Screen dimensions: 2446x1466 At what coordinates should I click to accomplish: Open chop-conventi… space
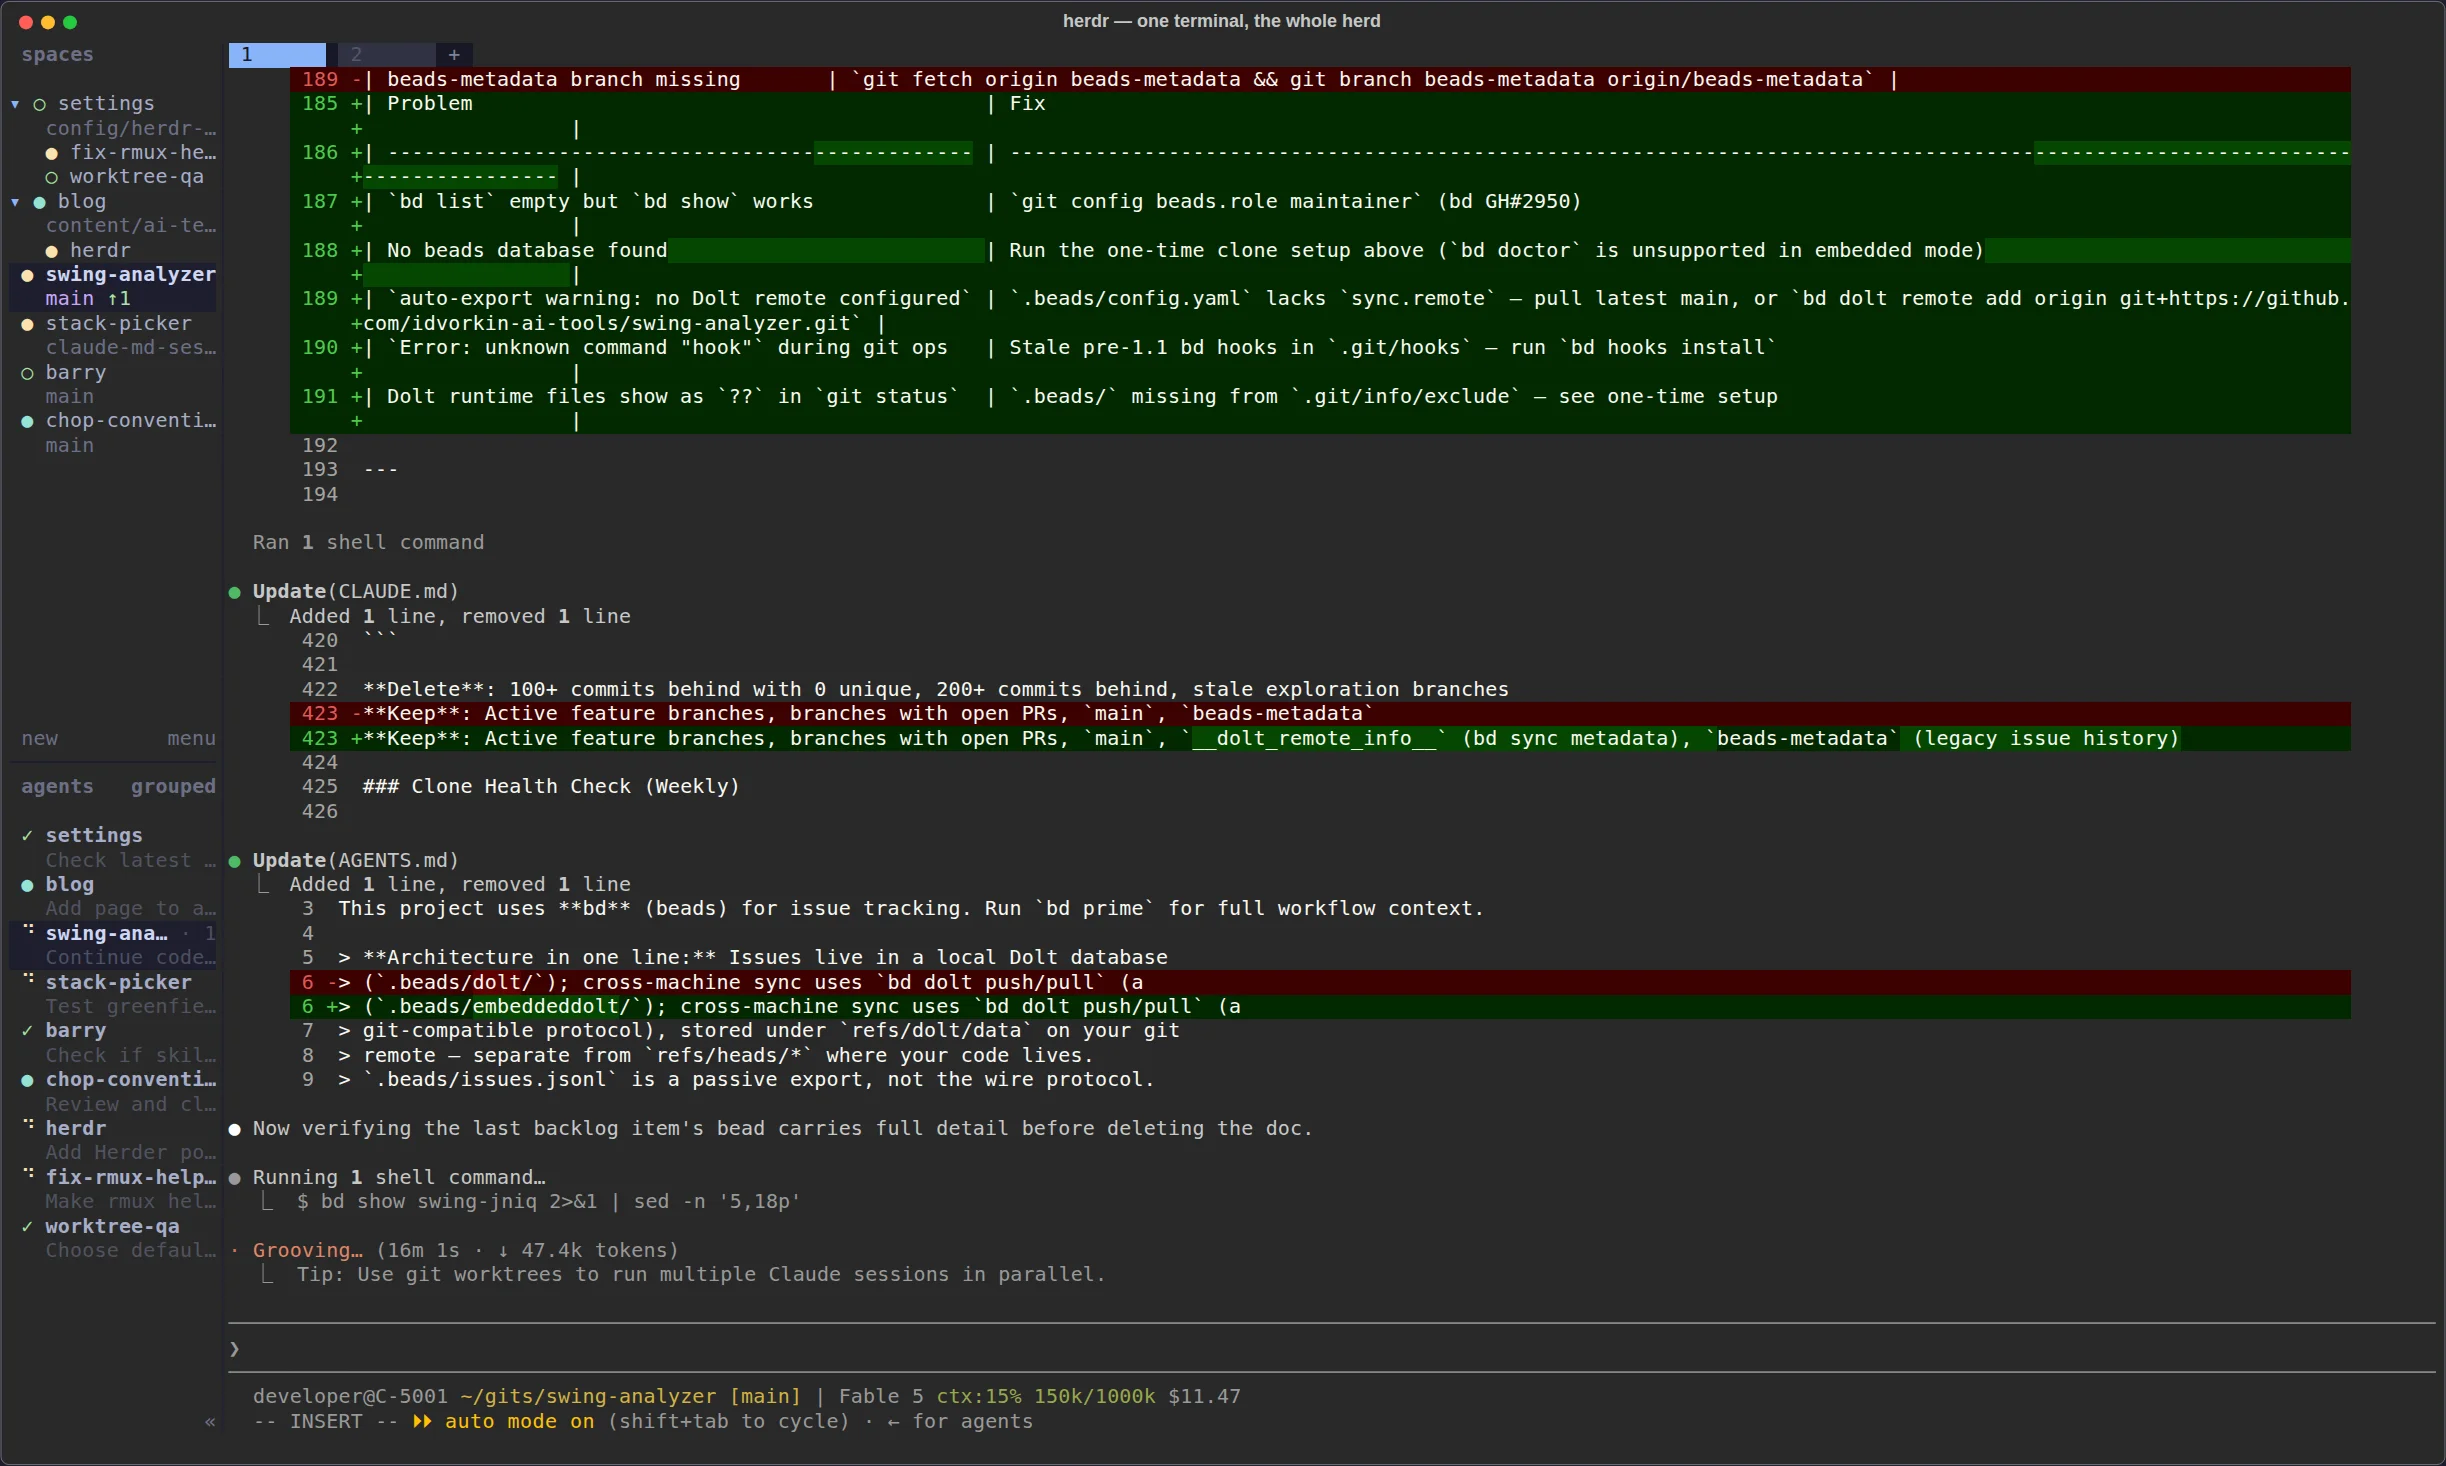[x=130, y=421]
